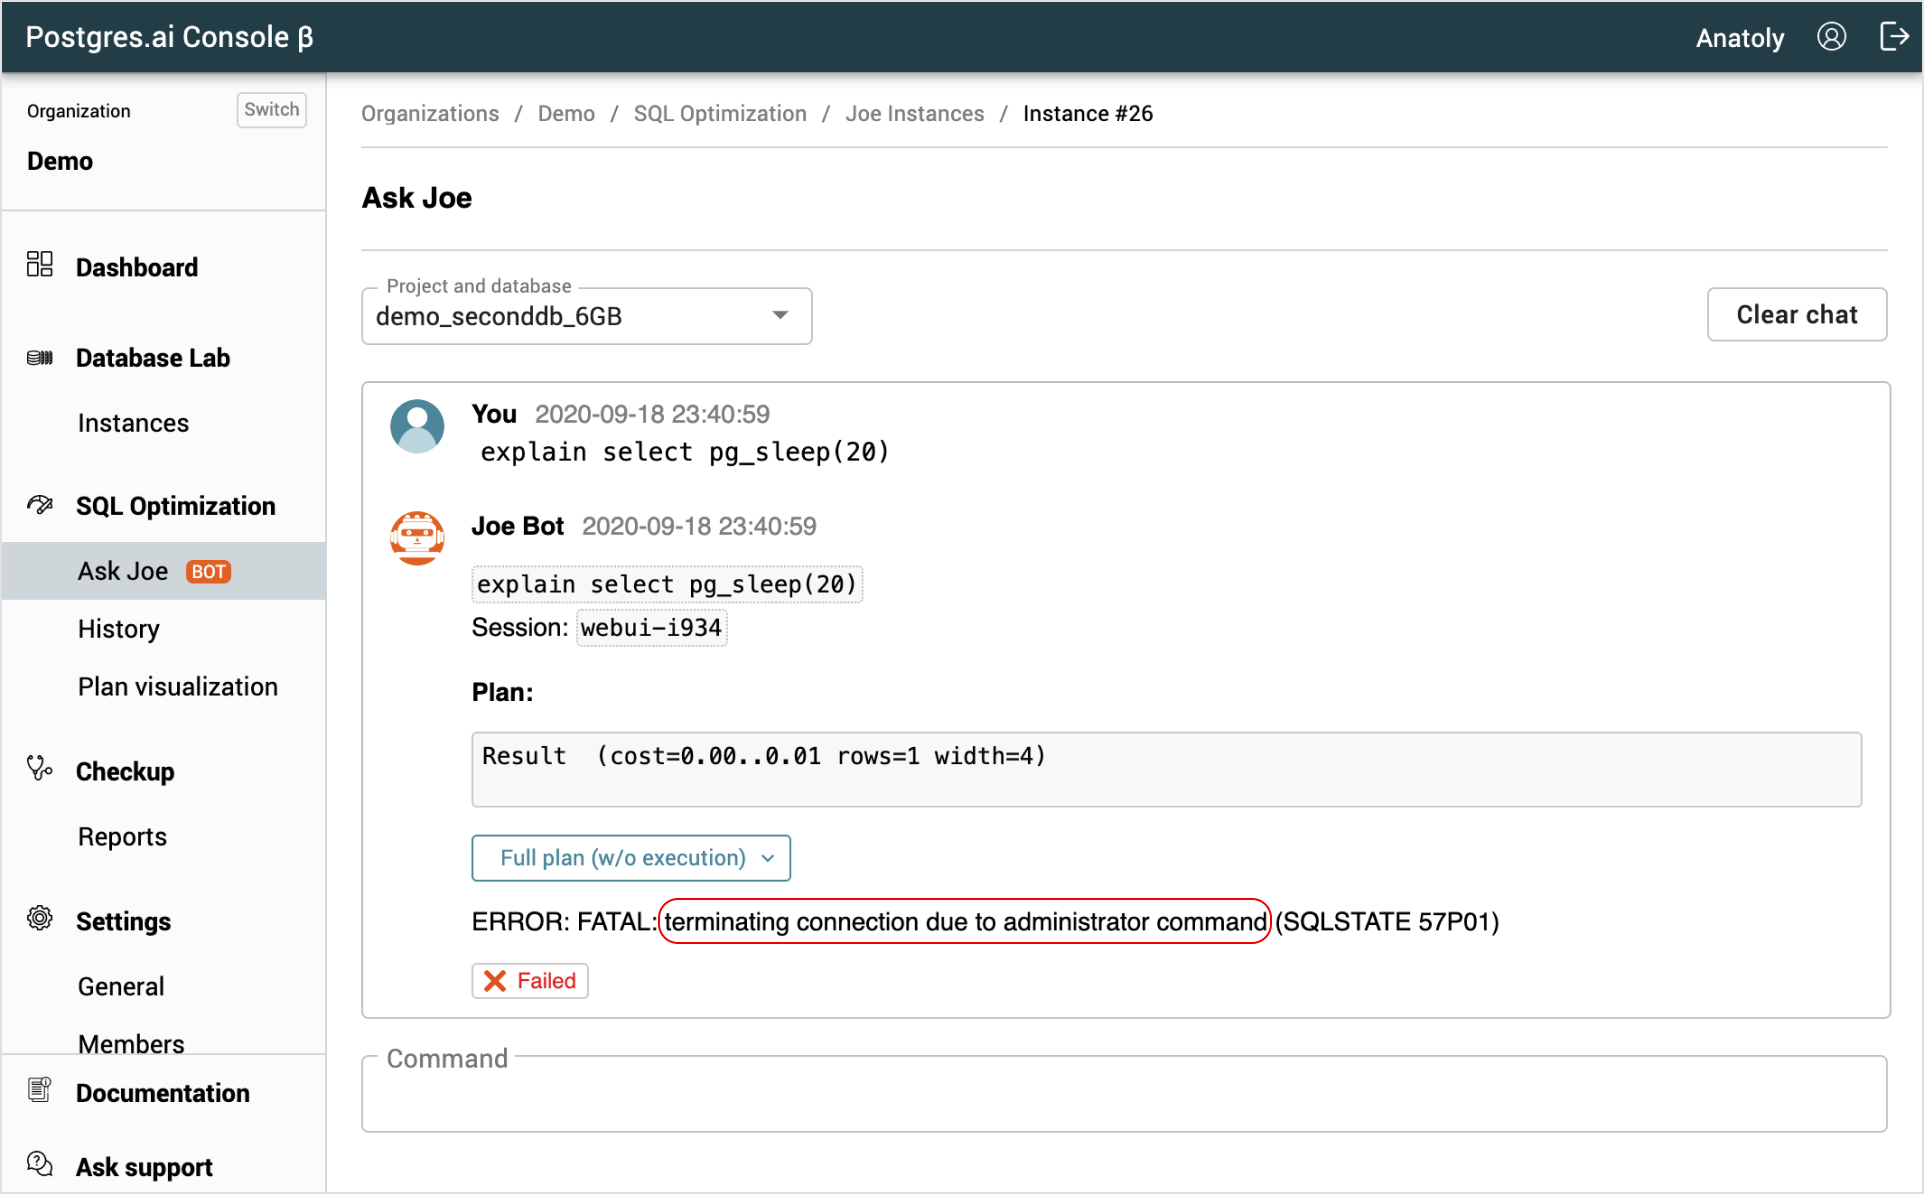Click the SQL Optimization gauge icon
The image size is (1924, 1194).
[40, 504]
